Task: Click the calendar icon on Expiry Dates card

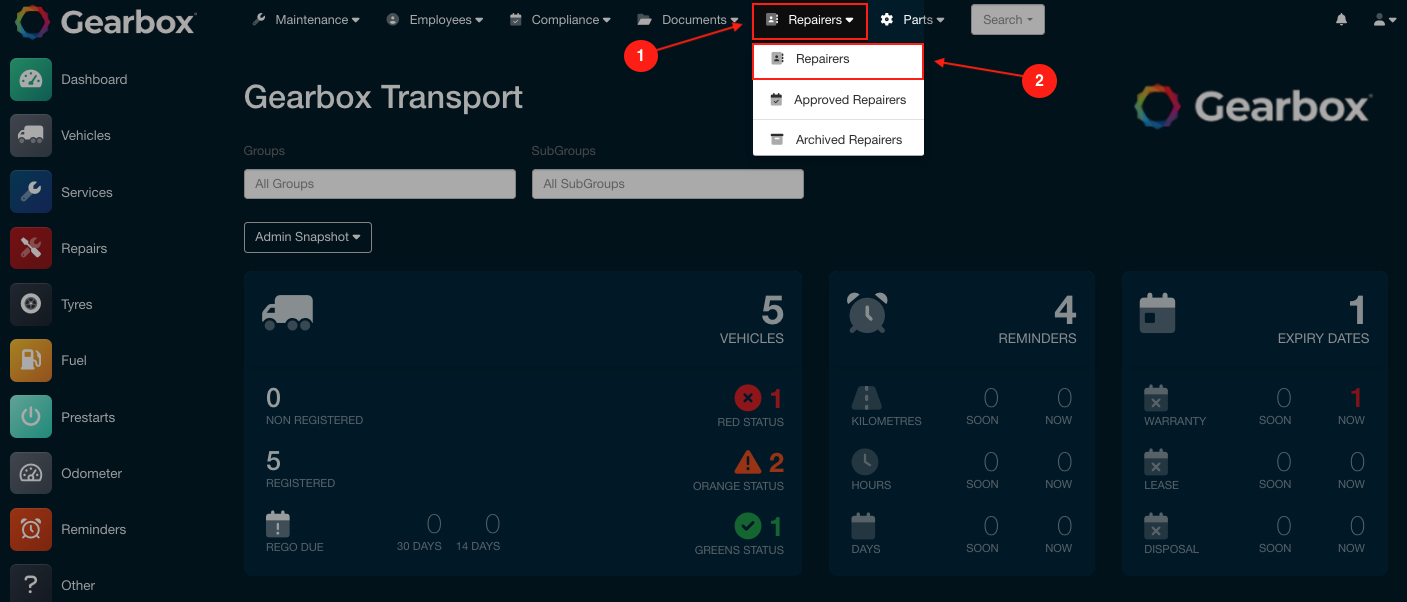Action: tap(1157, 313)
